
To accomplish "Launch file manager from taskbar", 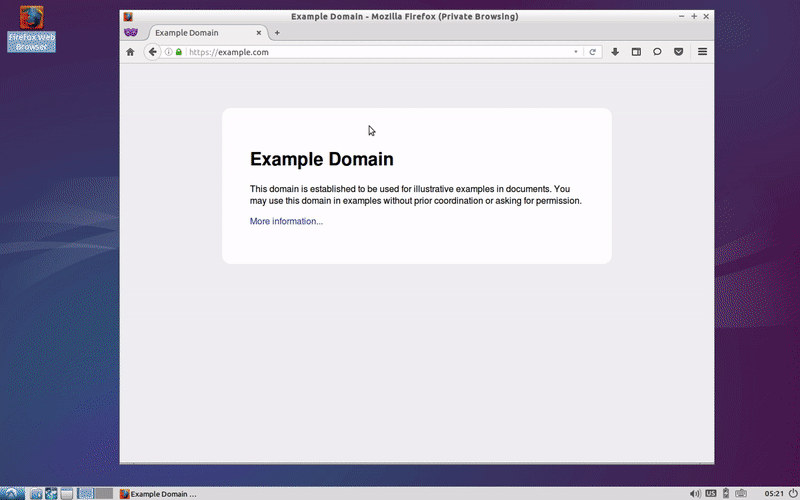I will pos(36,493).
